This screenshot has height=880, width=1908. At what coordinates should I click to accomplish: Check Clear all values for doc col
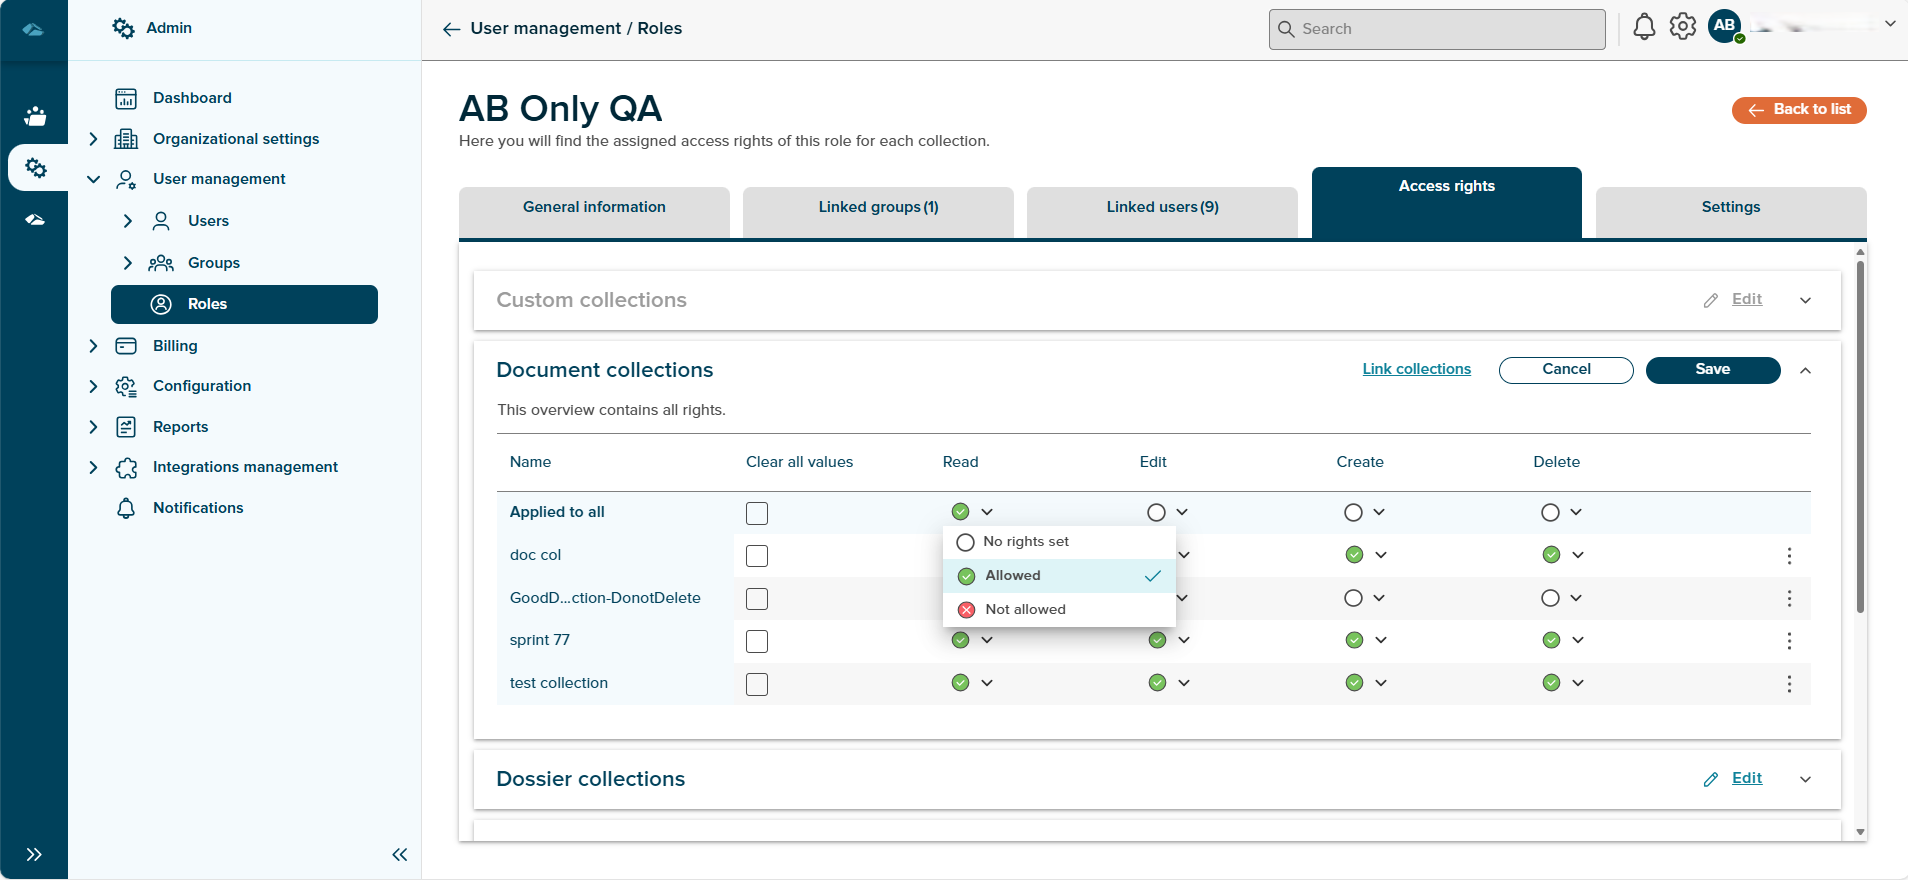(x=757, y=556)
